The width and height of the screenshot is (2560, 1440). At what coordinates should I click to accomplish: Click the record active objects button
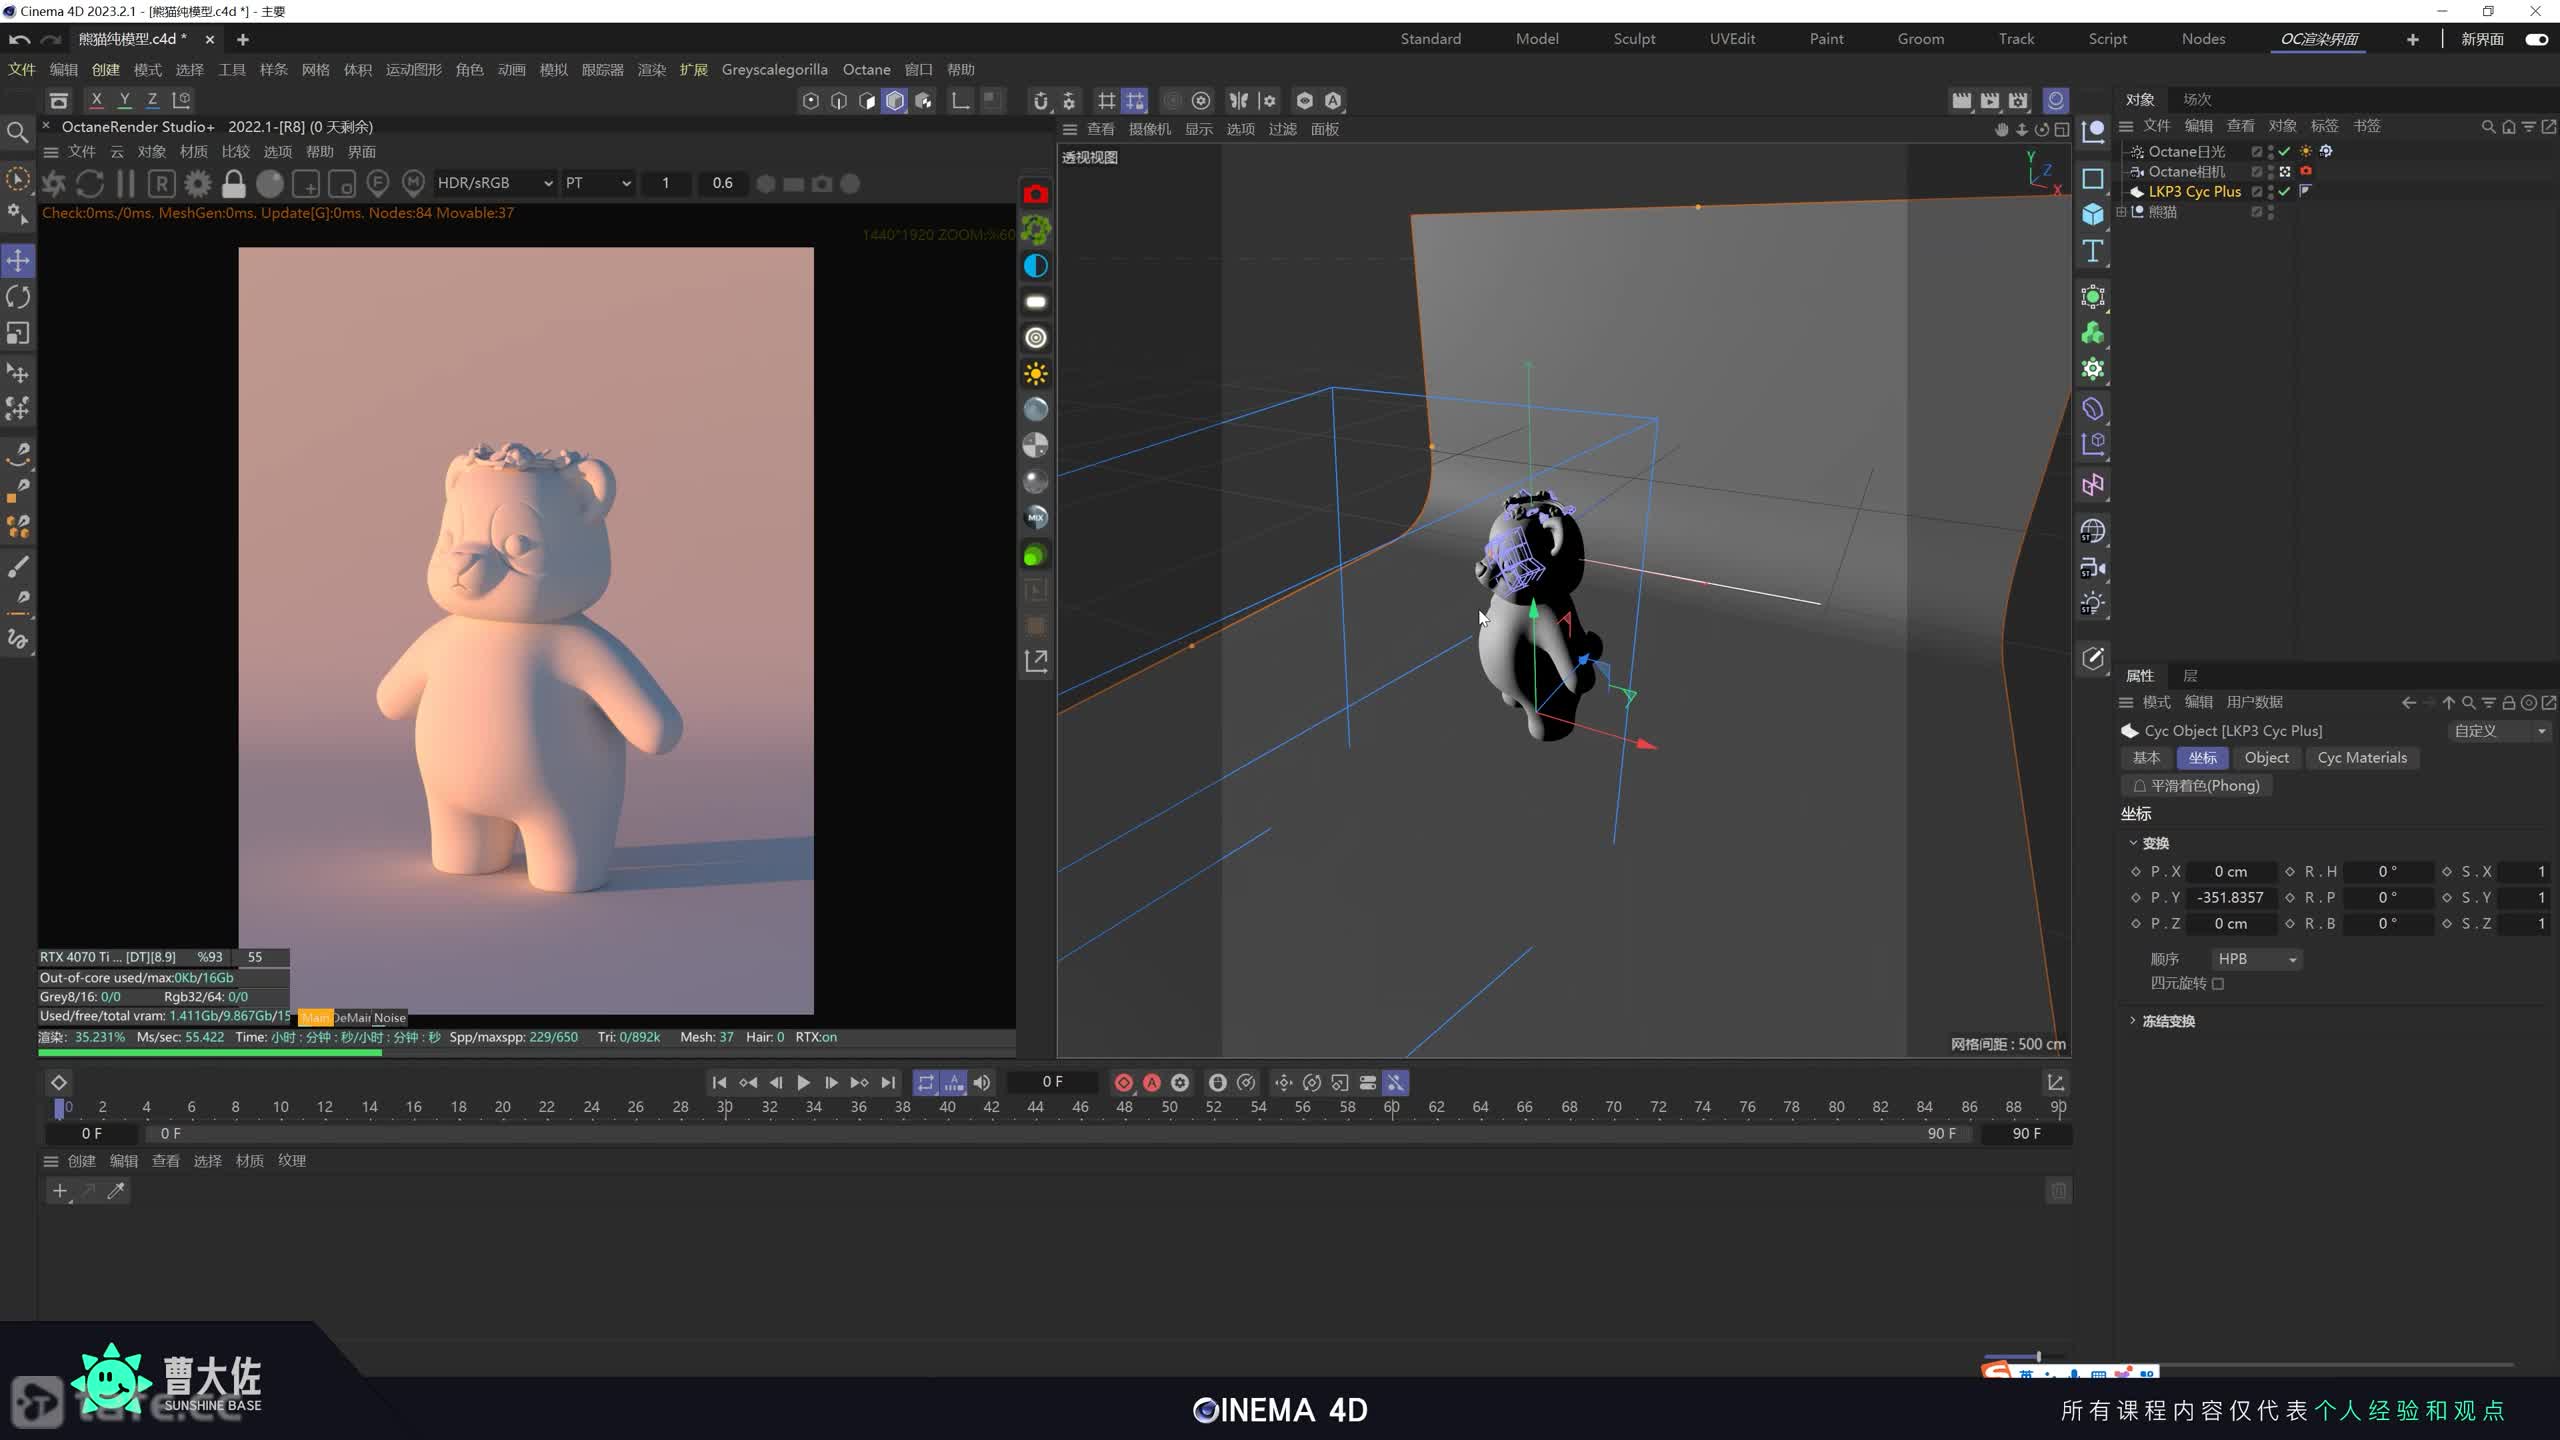[1124, 1082]
